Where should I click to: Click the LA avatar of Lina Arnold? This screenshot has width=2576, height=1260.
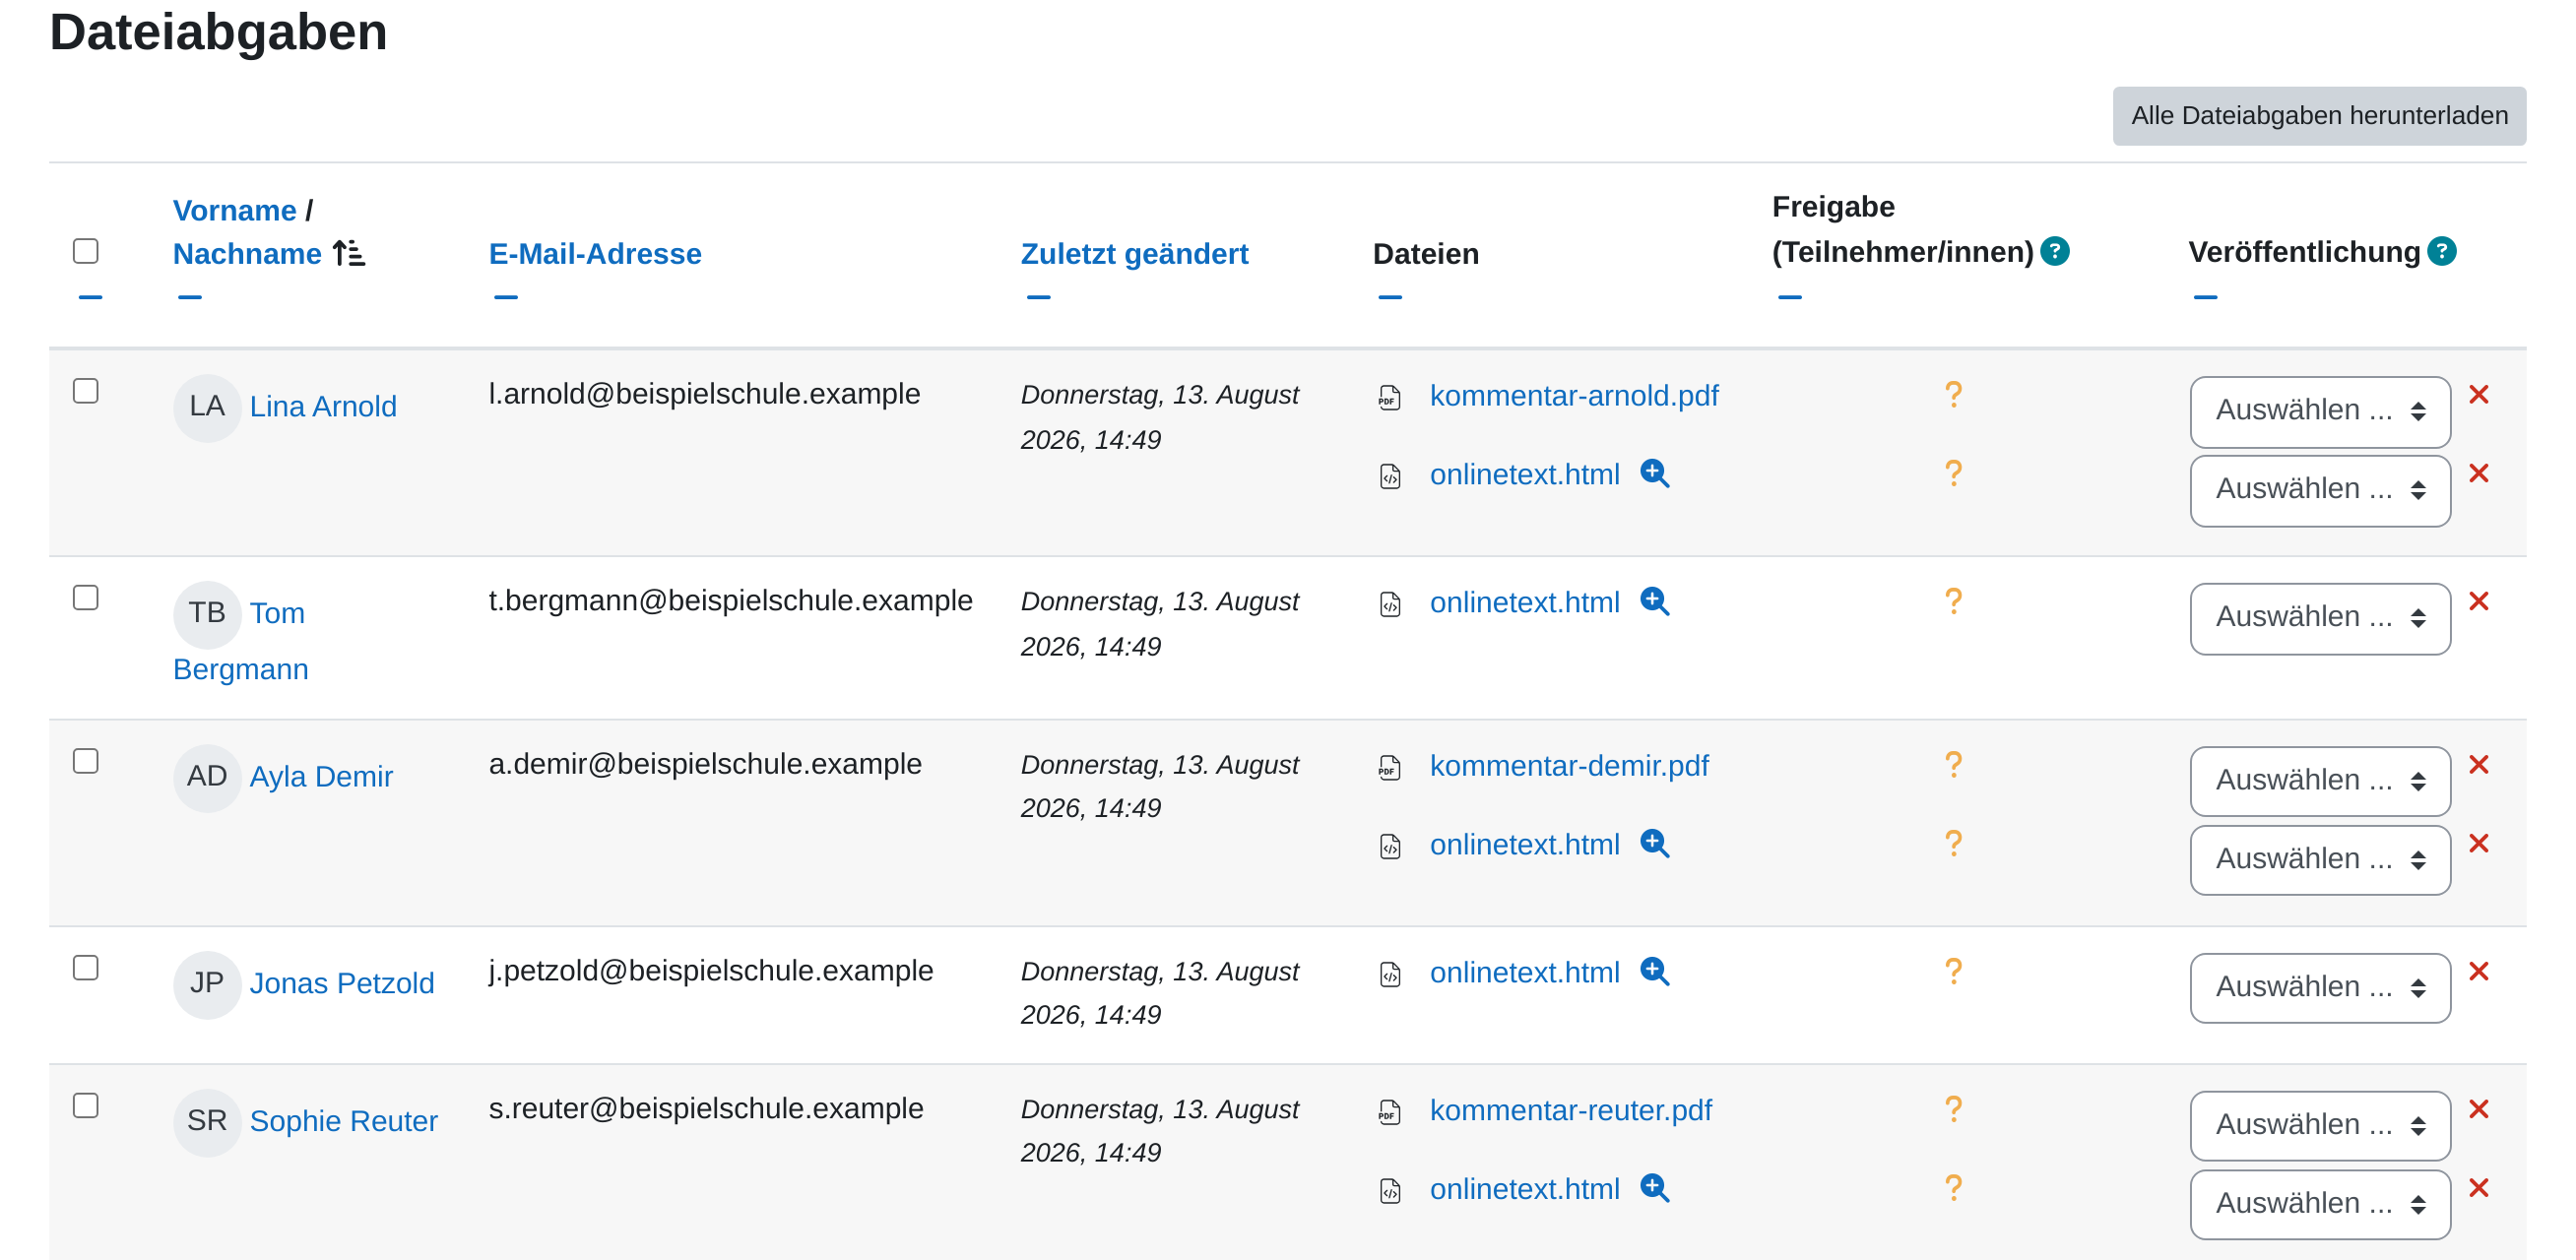click(x=207, y=406)
